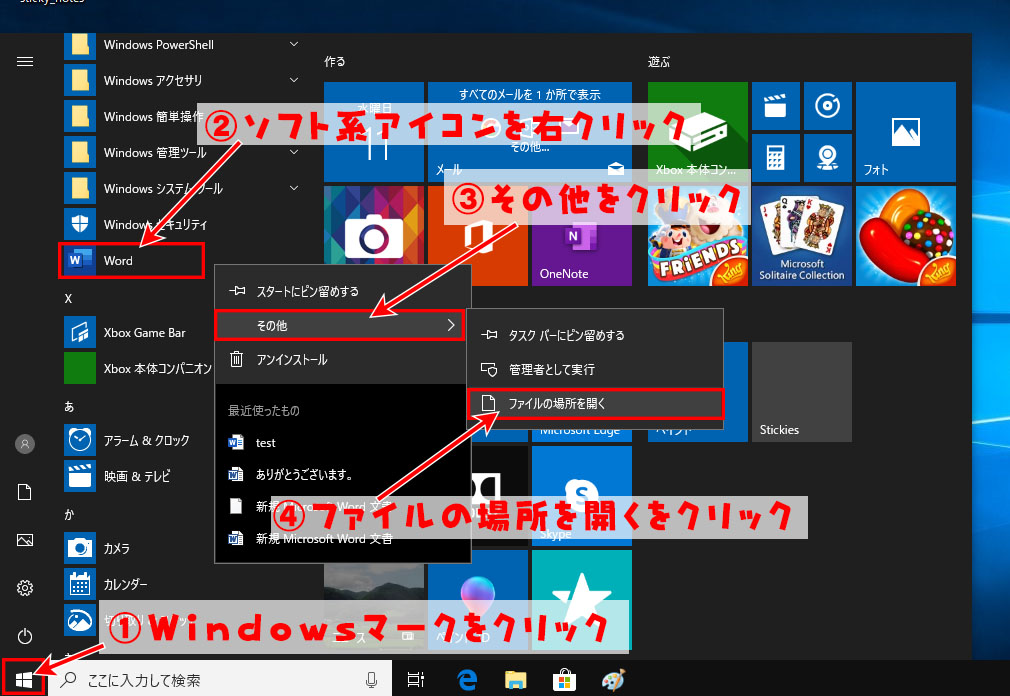Open the Calculator small tile
1010x696 pixels.
click(x=776, y=158)
